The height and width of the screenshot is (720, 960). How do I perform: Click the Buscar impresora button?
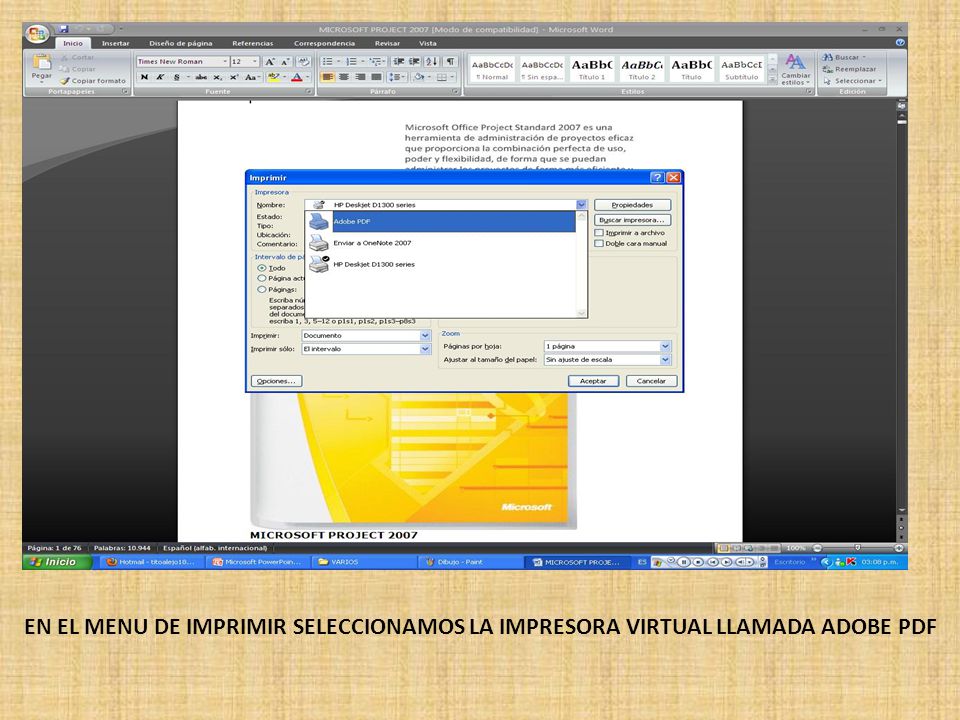click(632, 220)
